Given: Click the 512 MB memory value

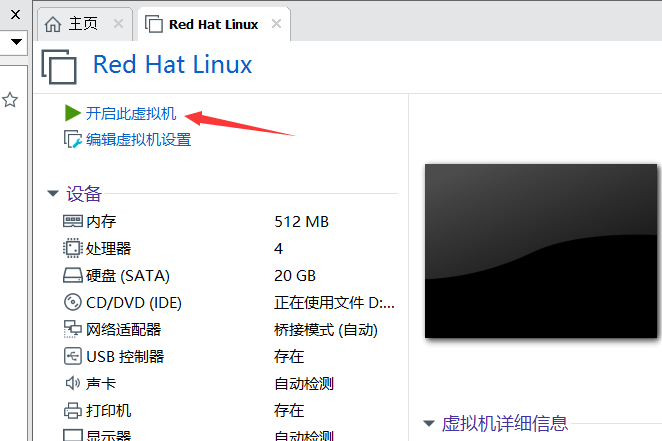Looking at the screenshot, I should point(301,222).
